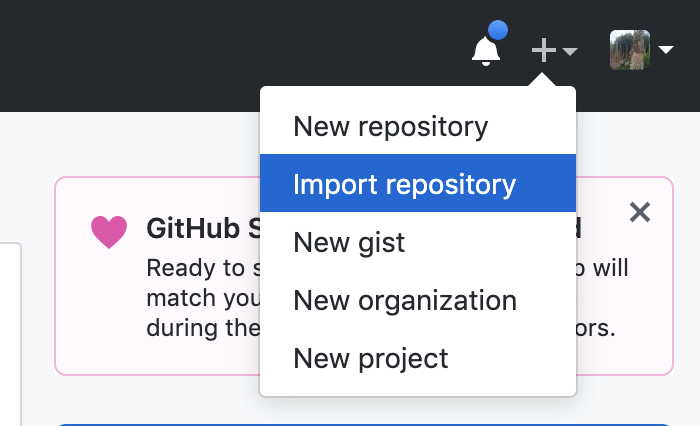Screen dimensions: 700x426
Task: Click the GitHub Sponsors banner heading
Action: point(200,229)
